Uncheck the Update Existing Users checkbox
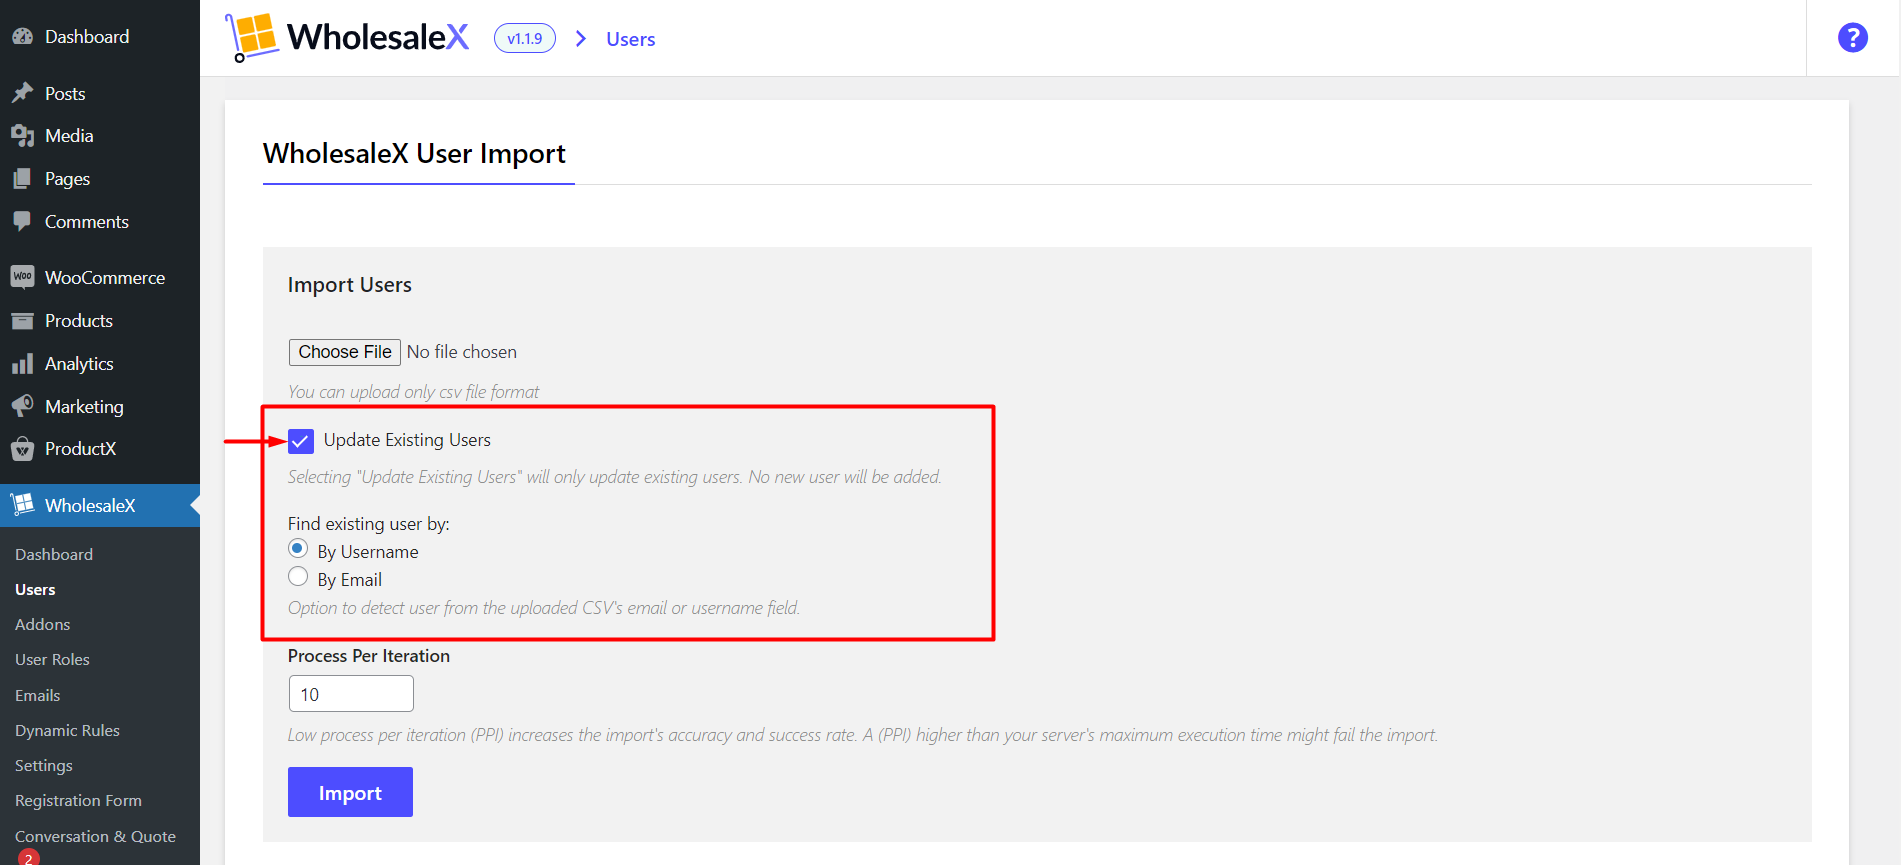The image size is (1901, 865). point(301,441)
